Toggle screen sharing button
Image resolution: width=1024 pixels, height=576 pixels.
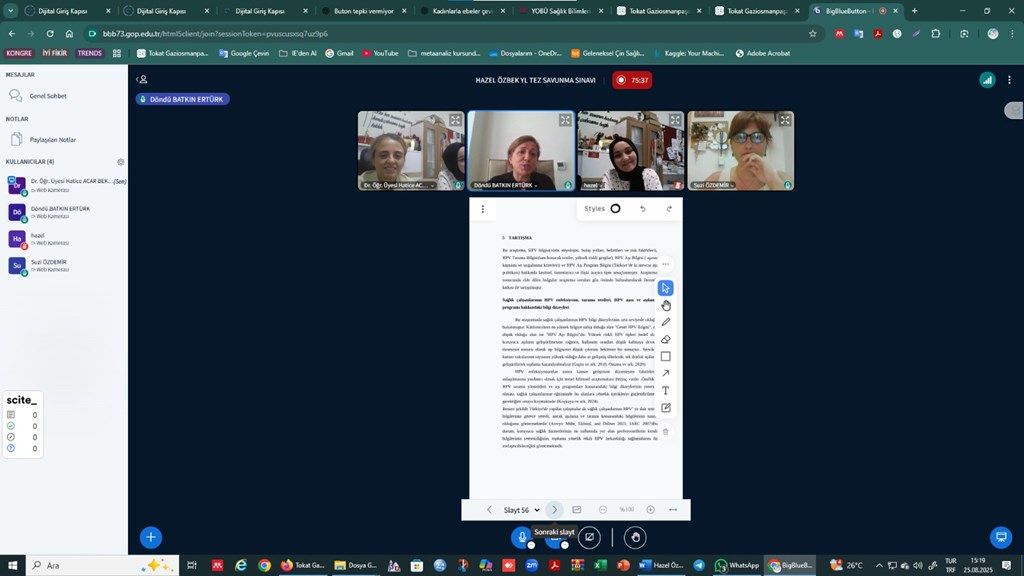pyautogui.click(x=590, y=538)
